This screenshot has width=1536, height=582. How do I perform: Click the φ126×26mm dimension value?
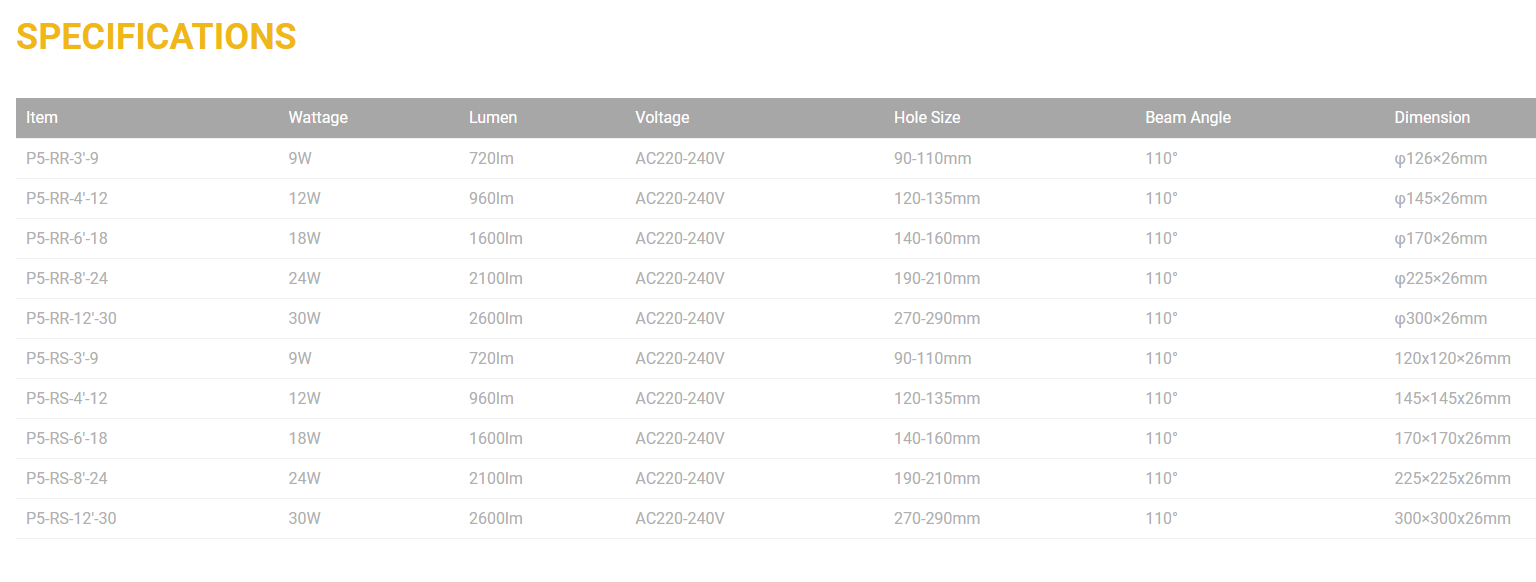pos(1440,158)
